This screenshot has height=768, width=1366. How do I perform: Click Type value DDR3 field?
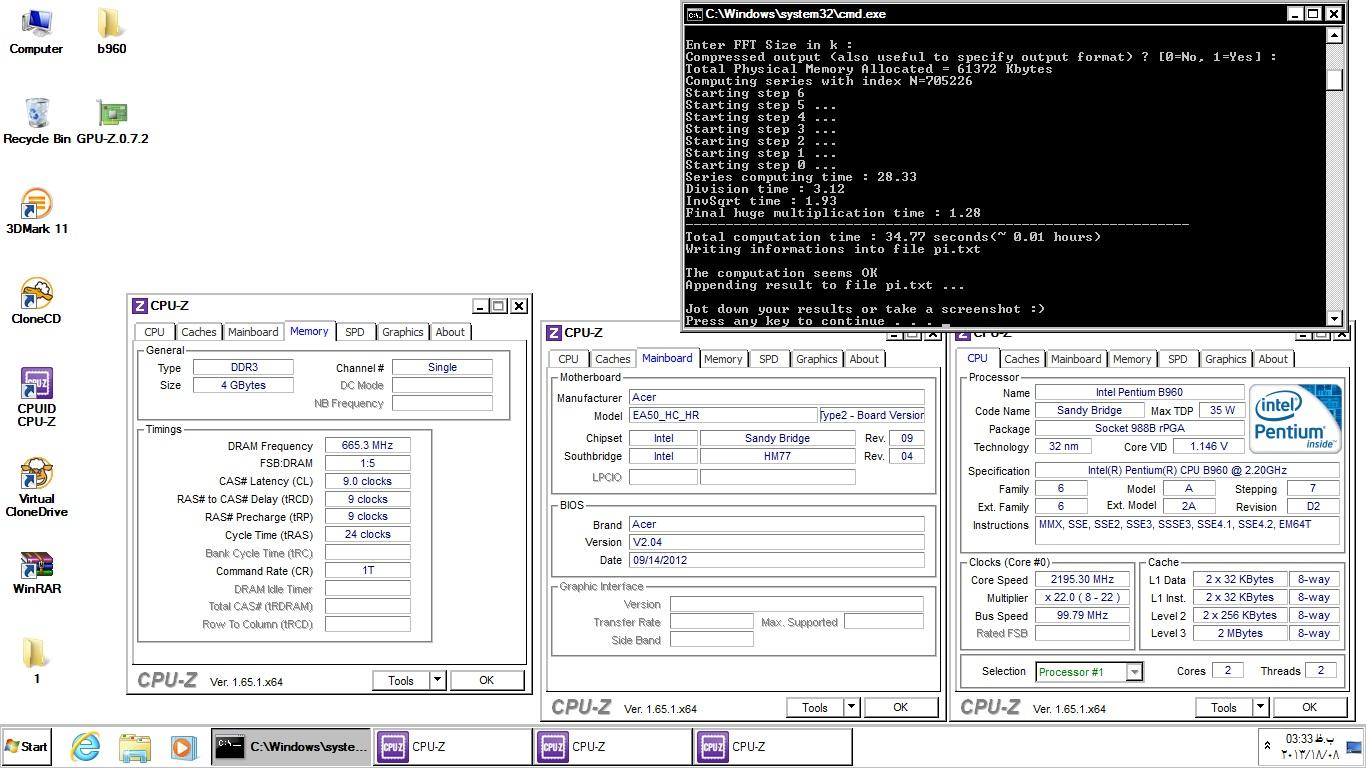[243, 367]
